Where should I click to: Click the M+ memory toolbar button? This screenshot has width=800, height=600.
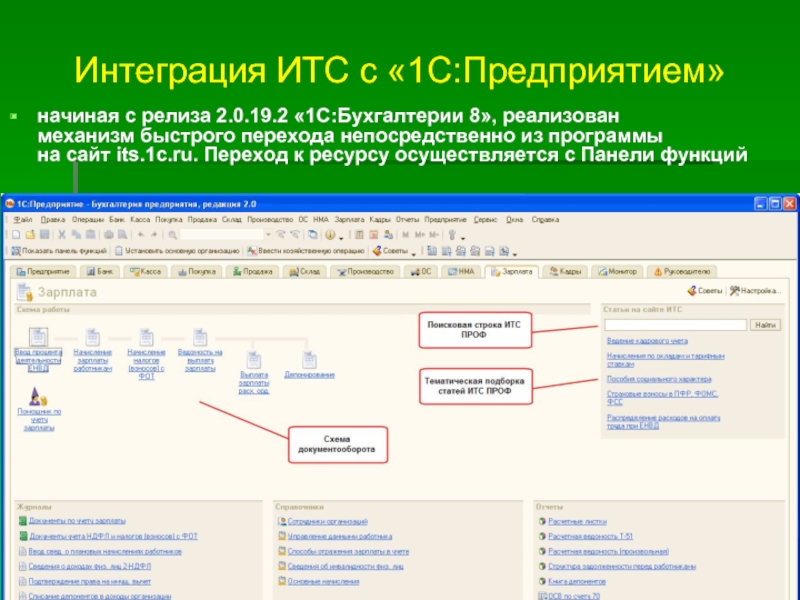tap(419, 235)
